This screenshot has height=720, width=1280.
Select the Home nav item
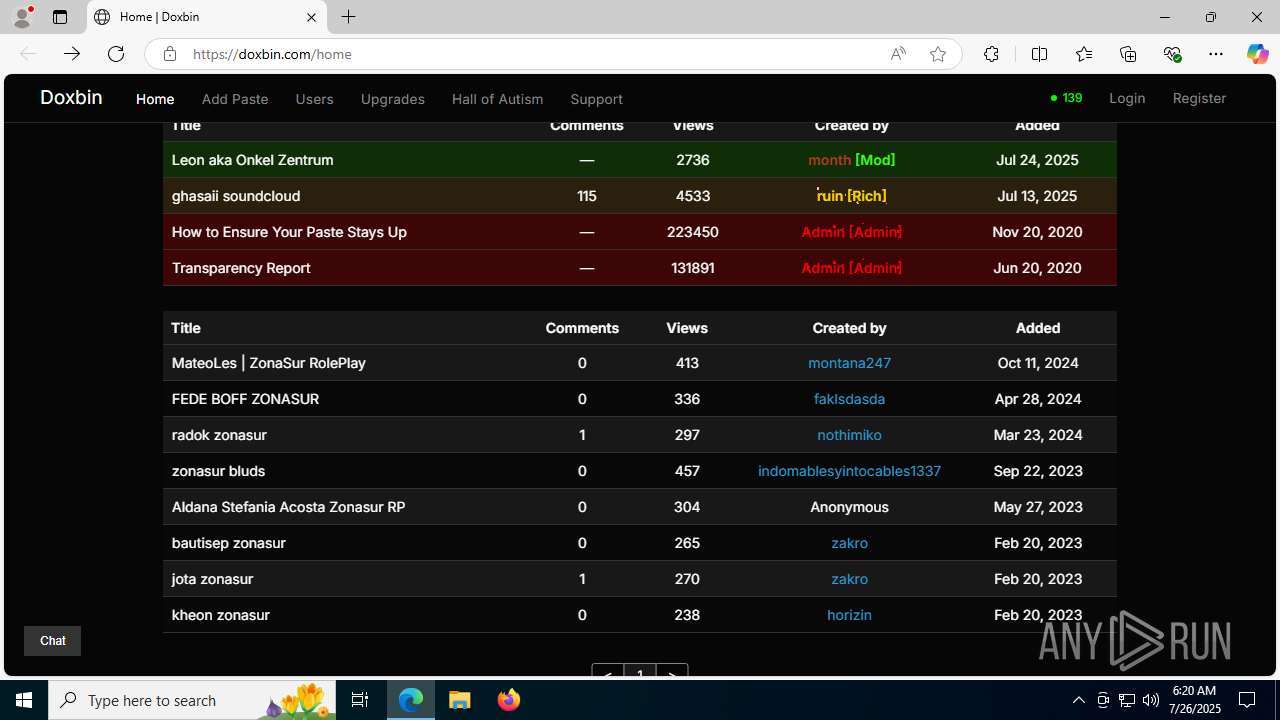point(155,99)
